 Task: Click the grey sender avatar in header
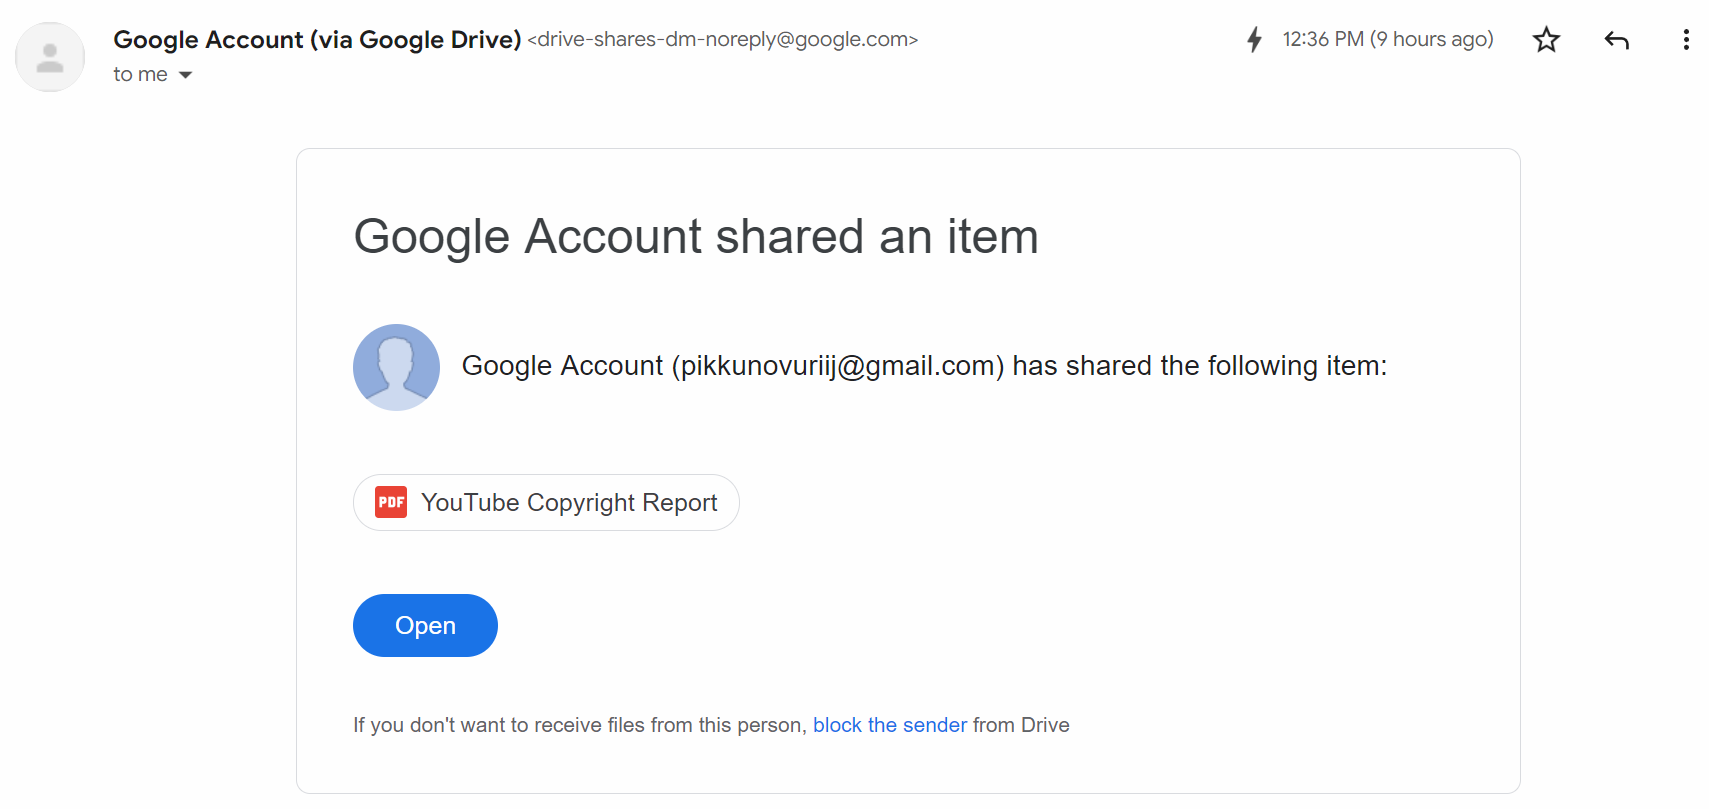pyautogui.click(x=50, y=57)
